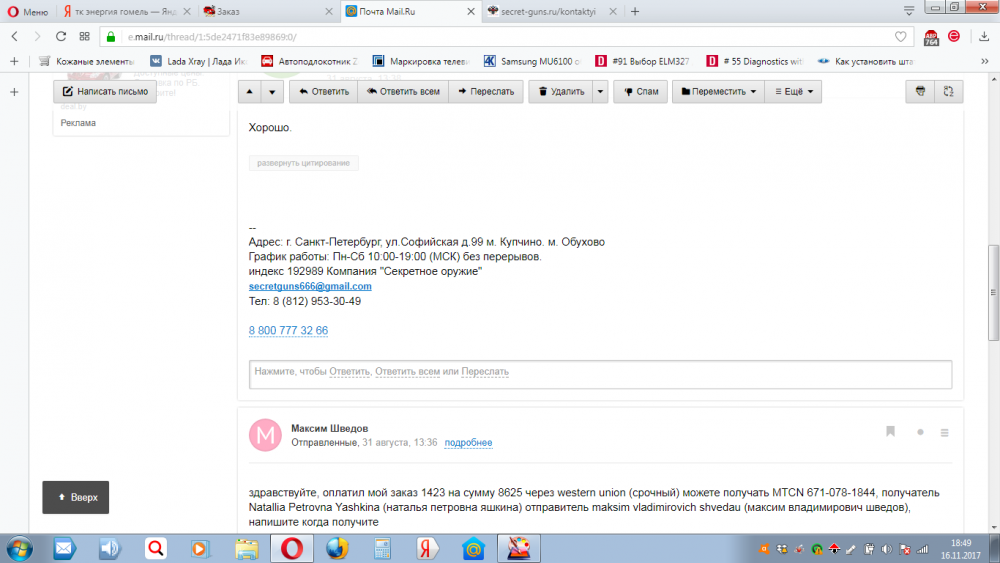The height and width of the screenshot is (563, 1000).
Task: Toggle the bookmark flag on Максим Шведов message
Action: 890,432
